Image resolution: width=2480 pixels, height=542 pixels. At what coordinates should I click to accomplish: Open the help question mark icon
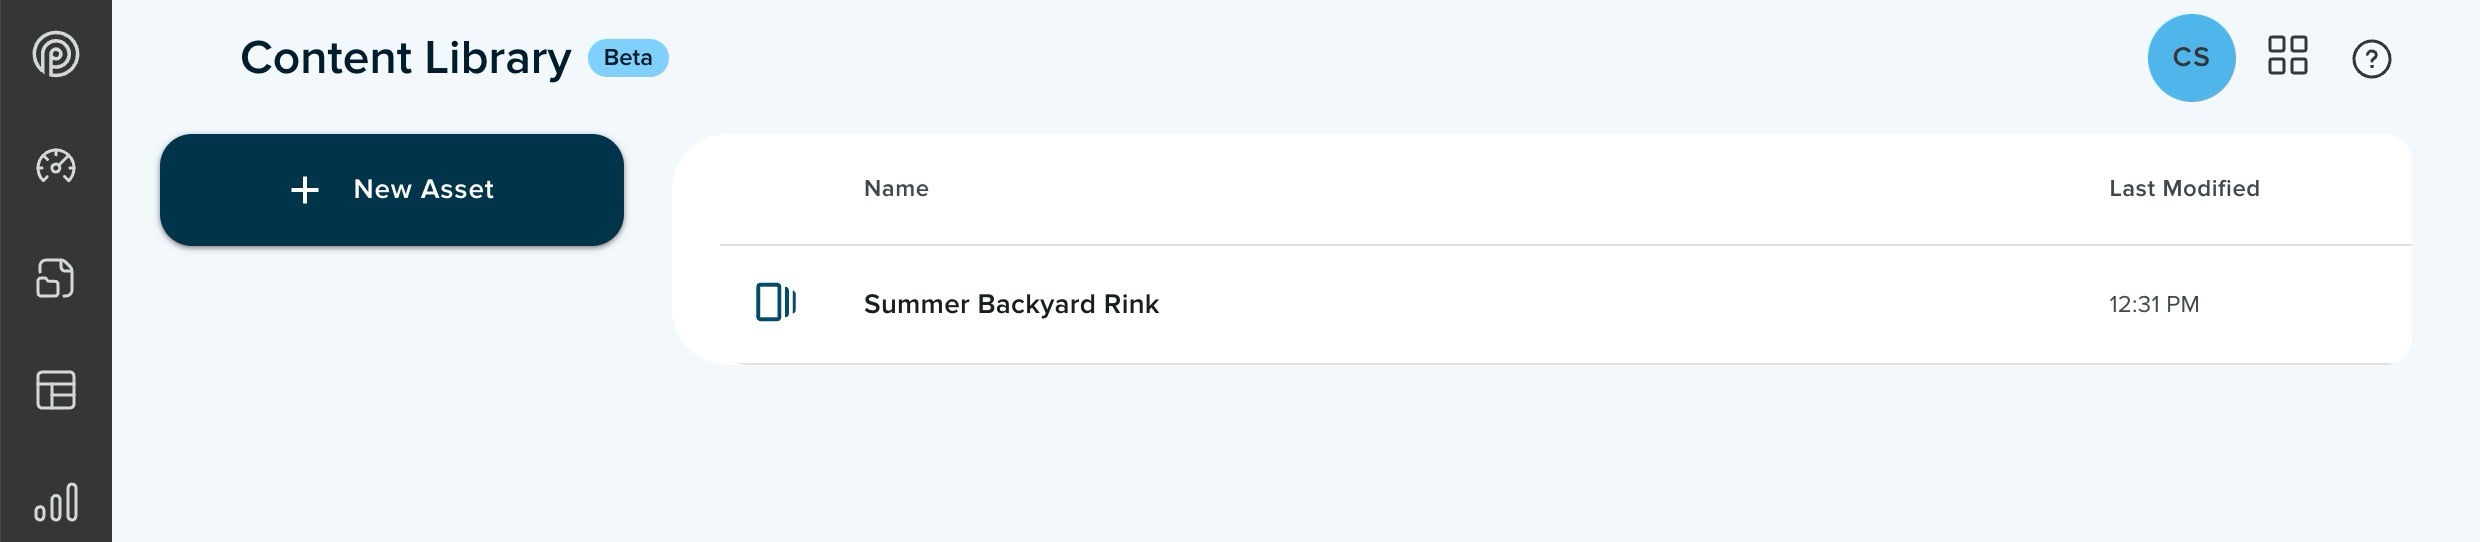[2371, 59]
